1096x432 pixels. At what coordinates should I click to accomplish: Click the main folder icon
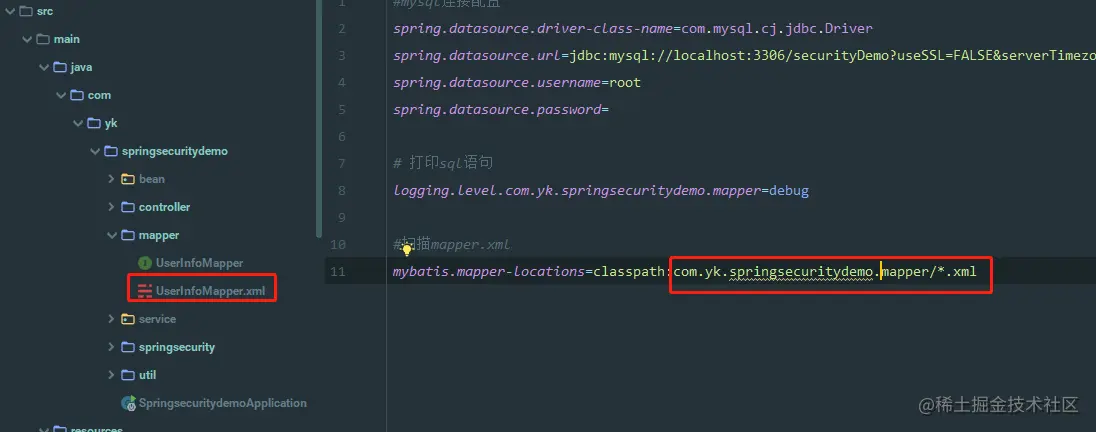tap(43, 39)
